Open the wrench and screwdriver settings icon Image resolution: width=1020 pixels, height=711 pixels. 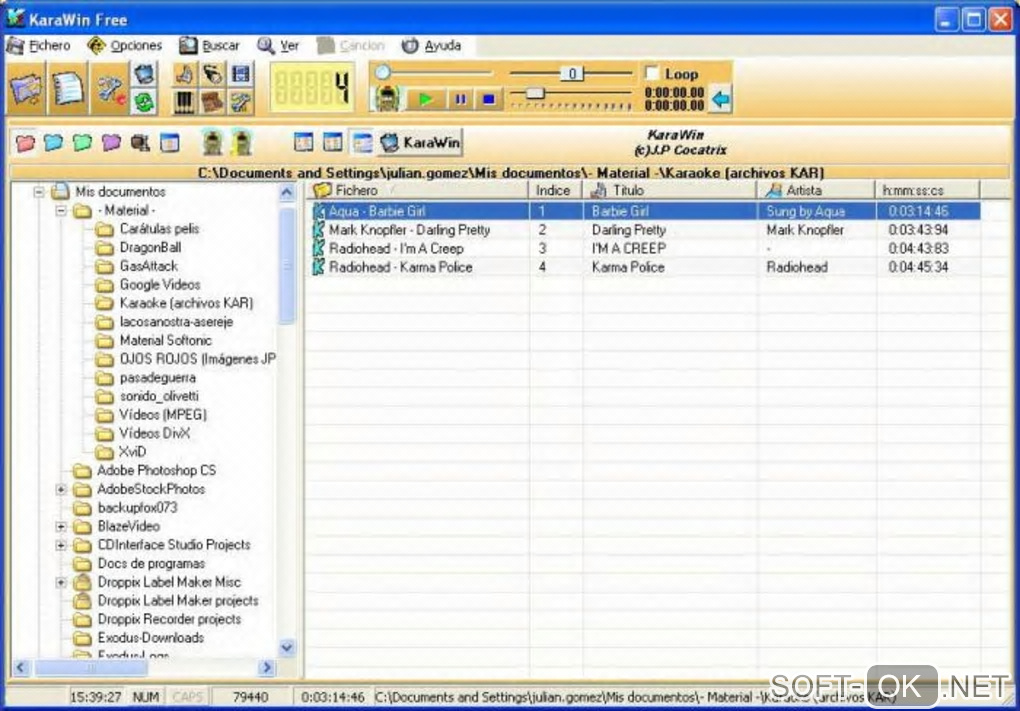pos(109,88)
